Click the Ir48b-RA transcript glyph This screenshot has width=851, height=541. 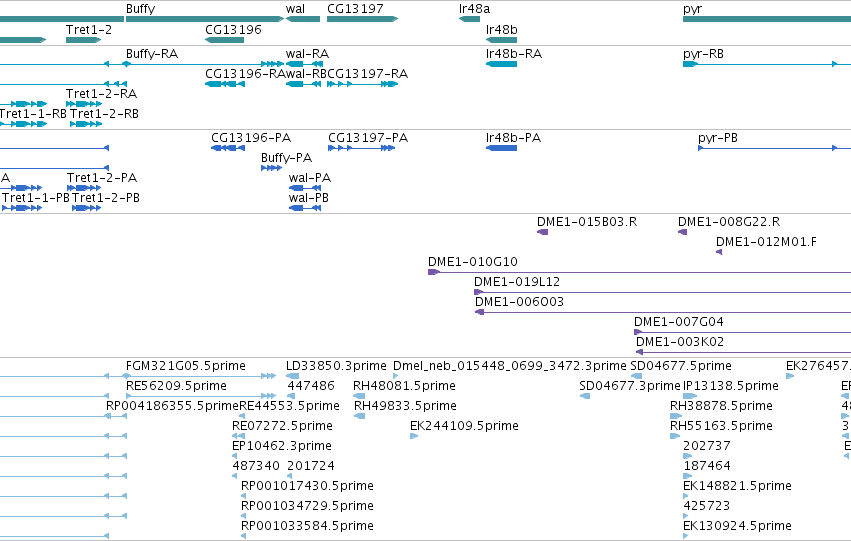pos(501,64)
